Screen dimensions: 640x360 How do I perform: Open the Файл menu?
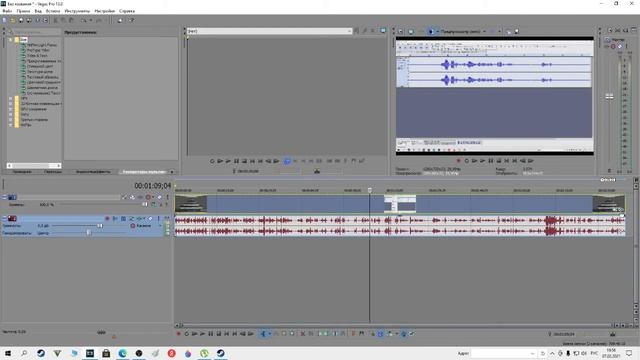[7, 11]
